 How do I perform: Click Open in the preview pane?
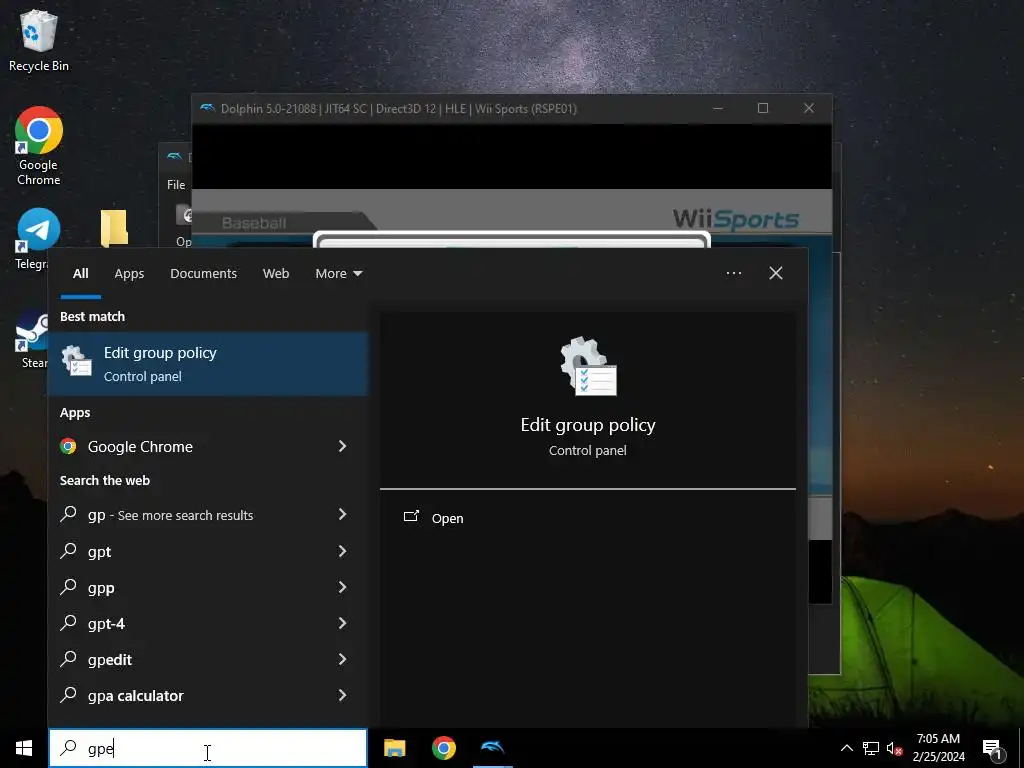click(447, 519)
